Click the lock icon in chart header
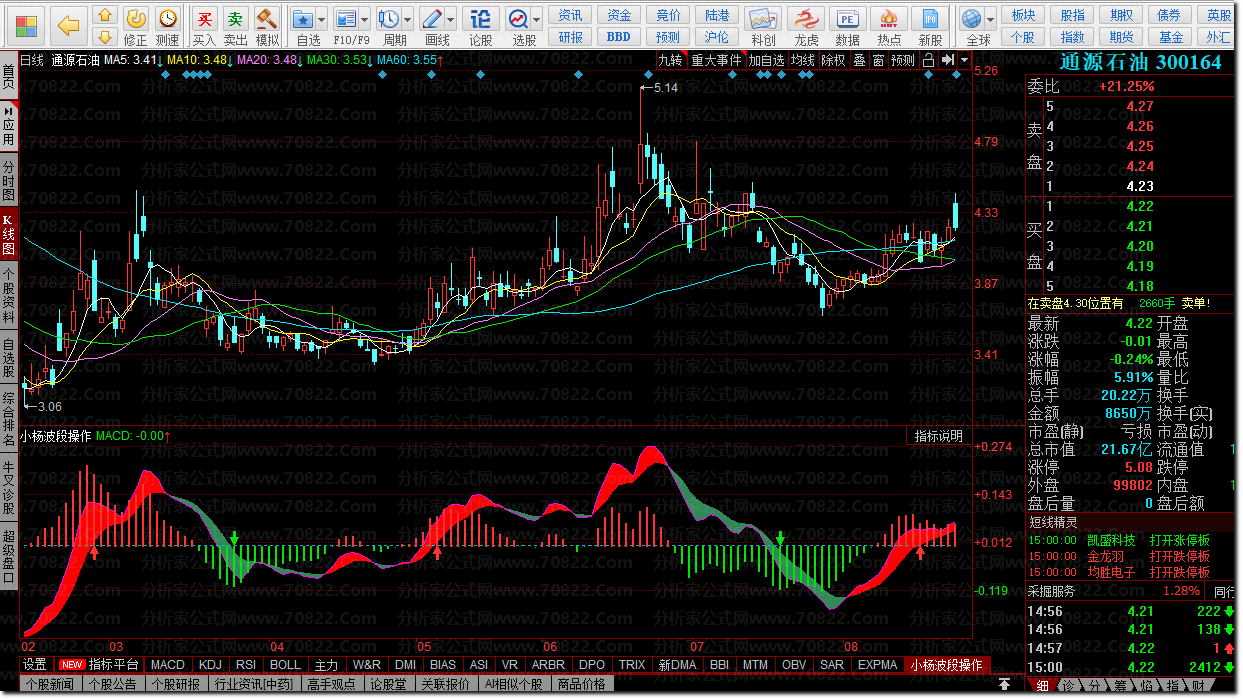 (x=928, y=60)
